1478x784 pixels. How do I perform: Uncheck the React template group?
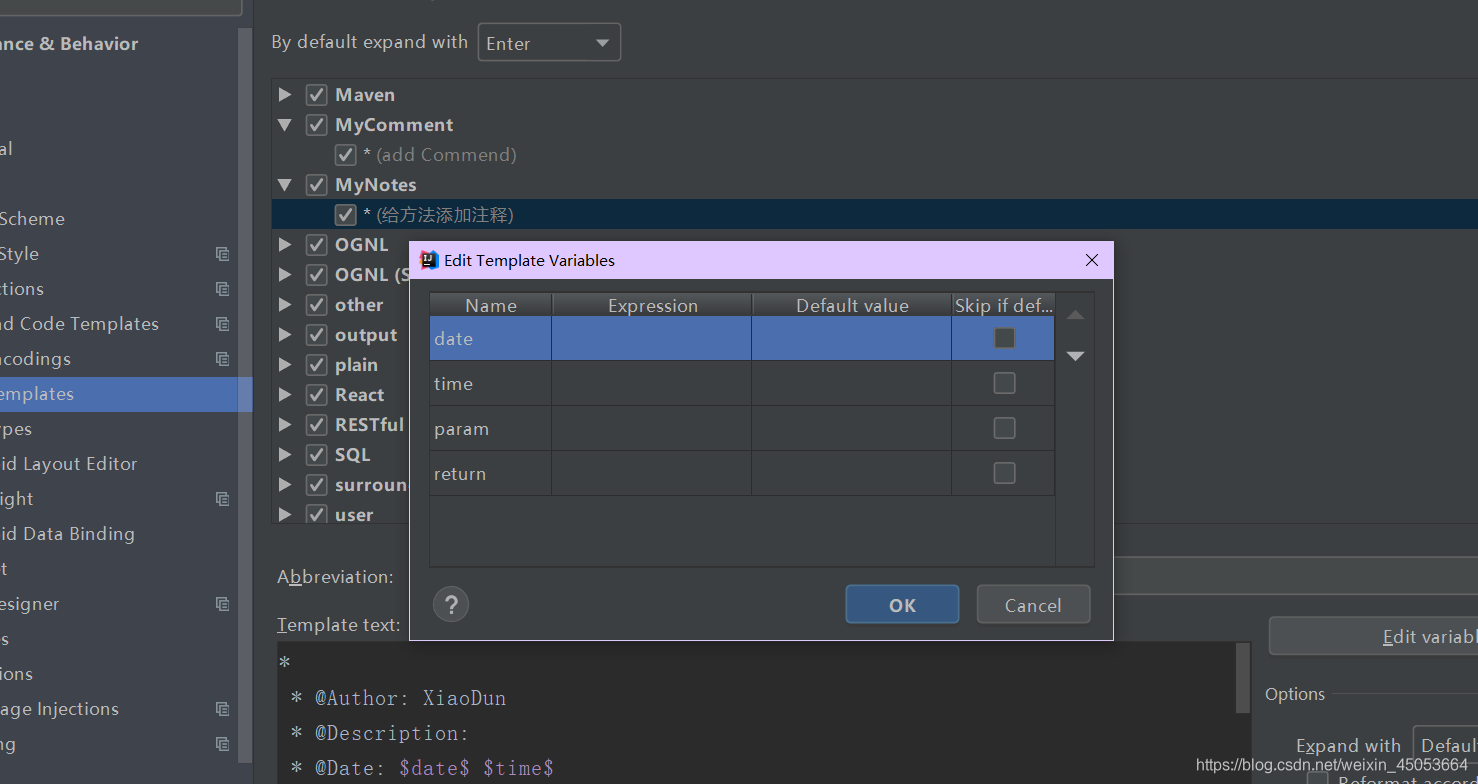coord(316,395)
